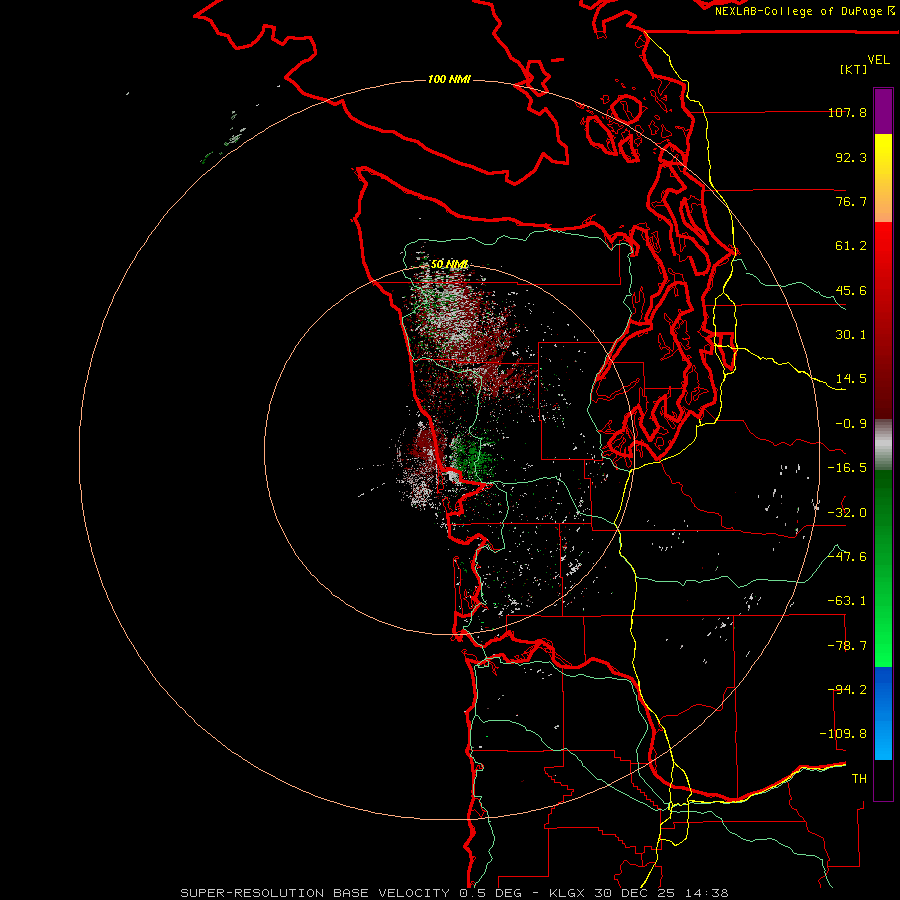This screenshot has height=900, width=900.
Task: Click the 100 NMI range ring label
Action: (449, 79)
